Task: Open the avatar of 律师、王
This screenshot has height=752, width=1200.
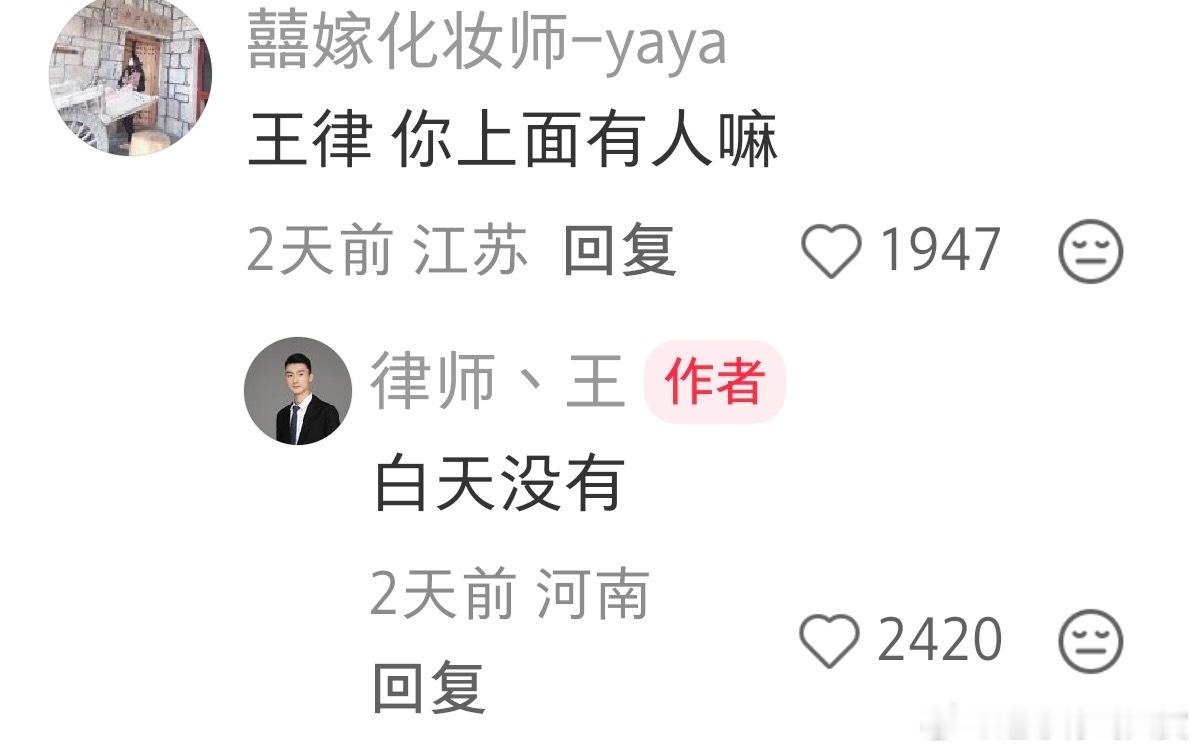Action: (298, 391)
